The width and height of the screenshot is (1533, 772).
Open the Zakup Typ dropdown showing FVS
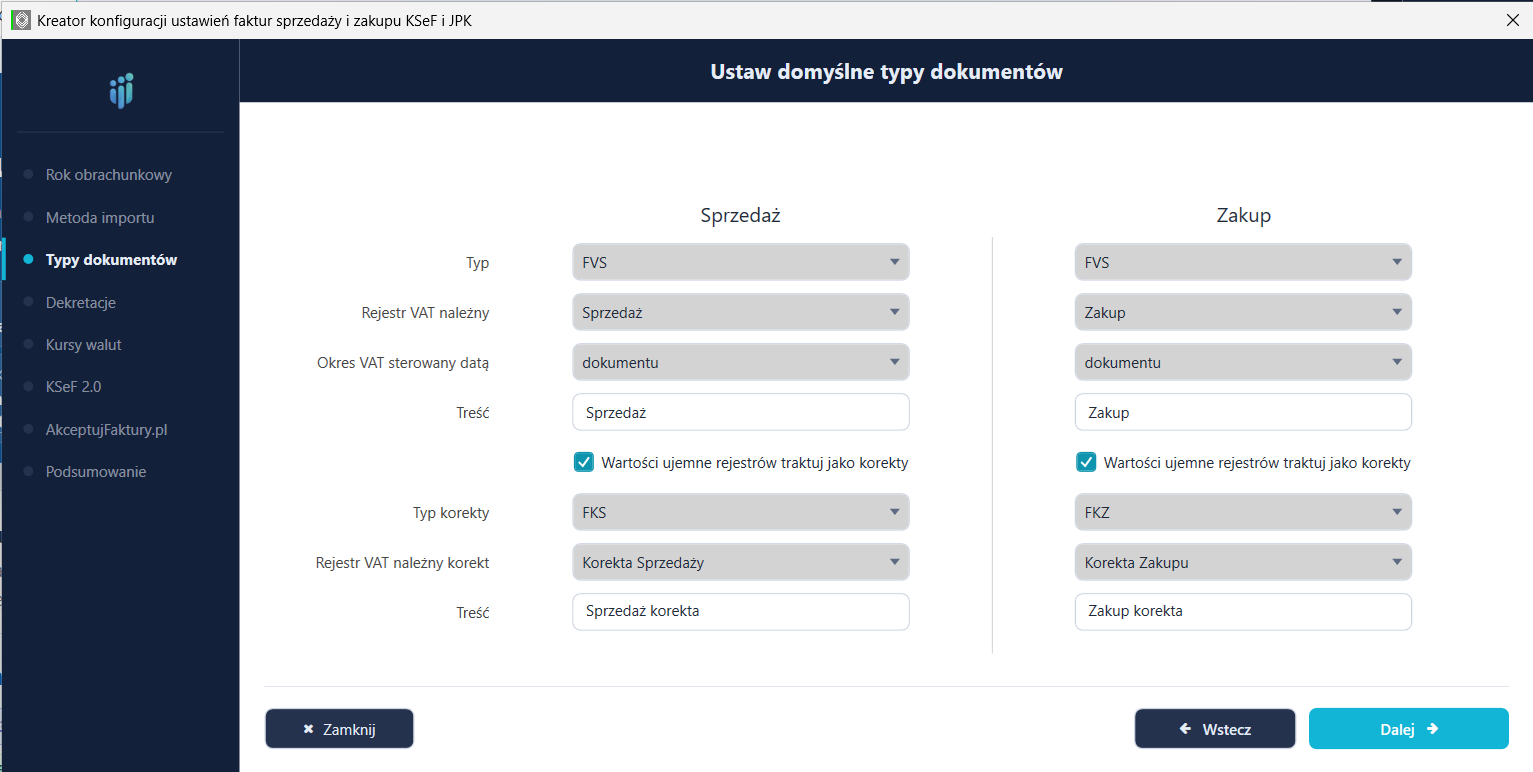[1243, 262]
